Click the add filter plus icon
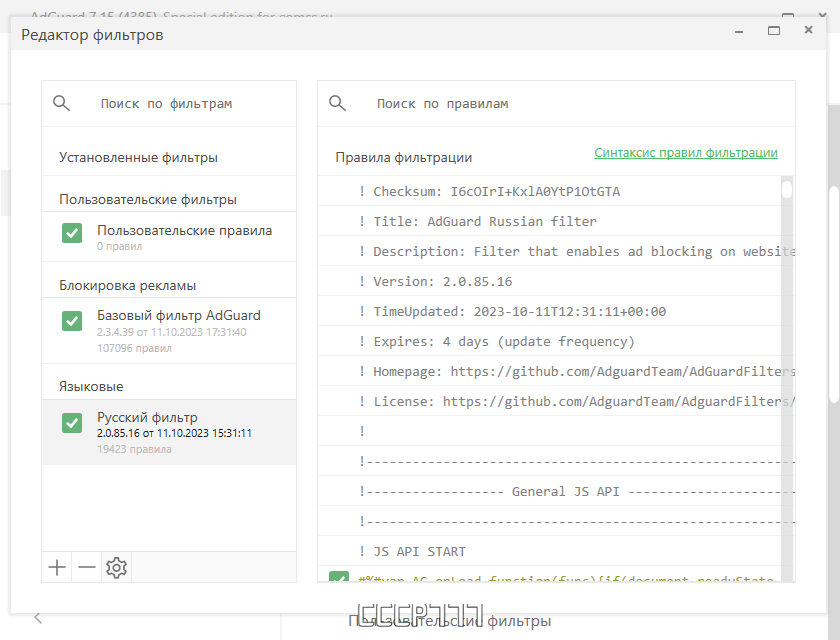Screen dimensions: 840x640 coord(57,567)
